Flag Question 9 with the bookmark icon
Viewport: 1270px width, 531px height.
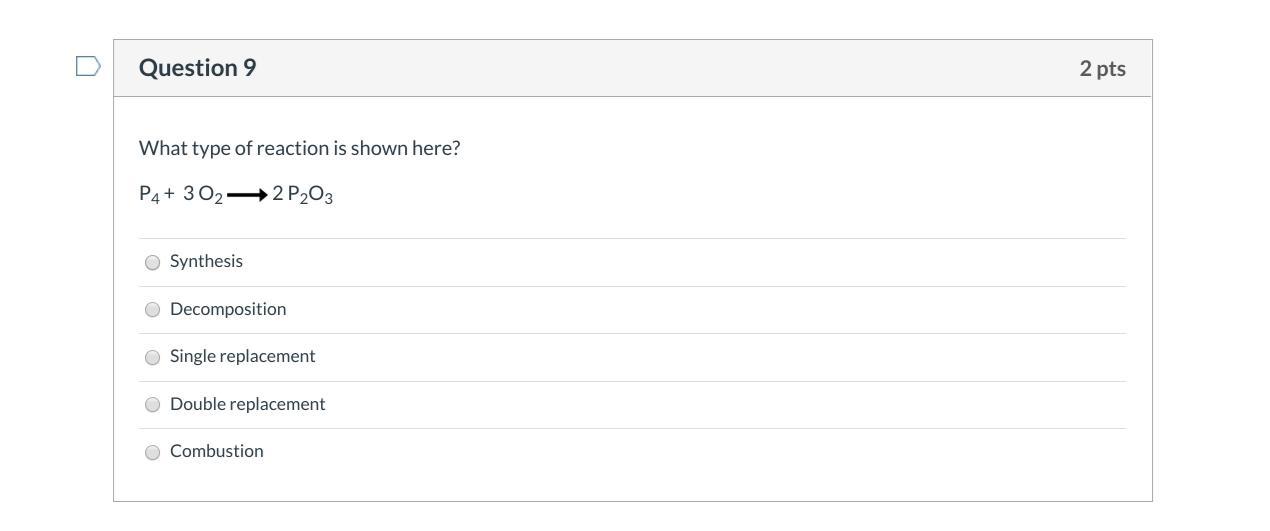coord(88,67)
